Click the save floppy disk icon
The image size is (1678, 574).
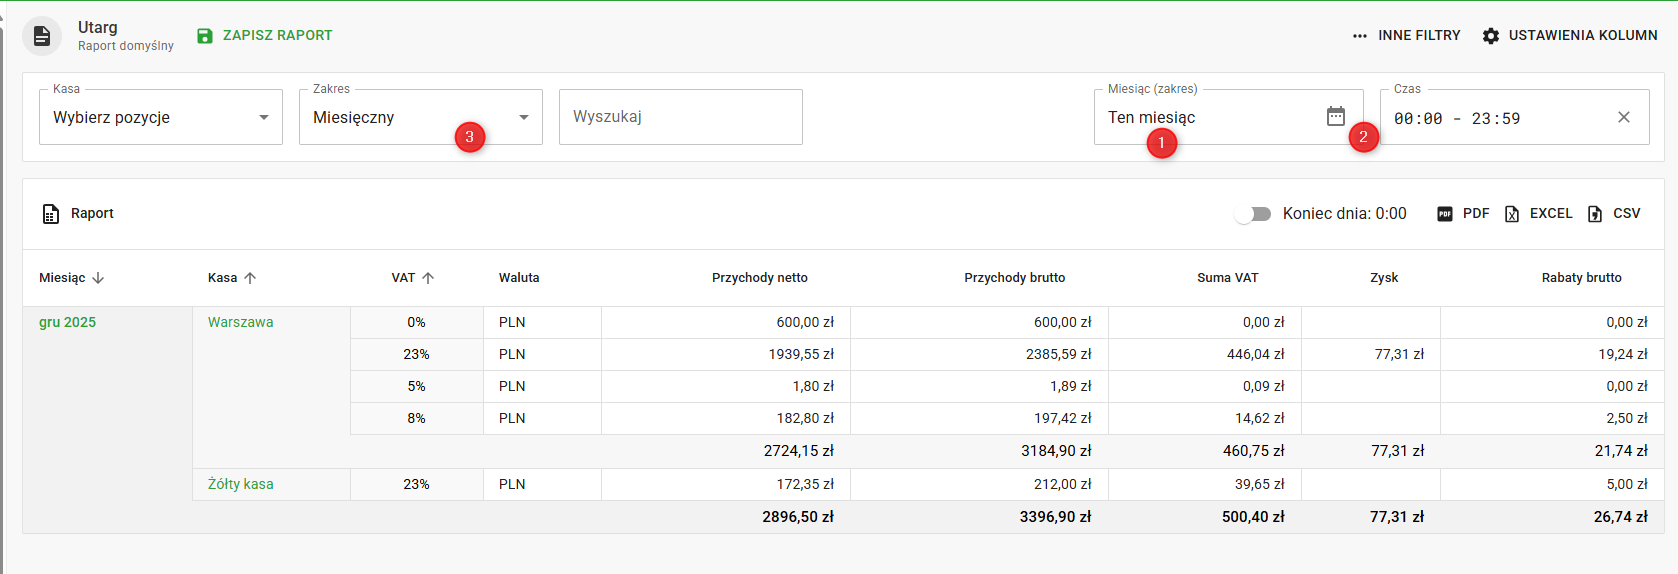click(205, 36)
